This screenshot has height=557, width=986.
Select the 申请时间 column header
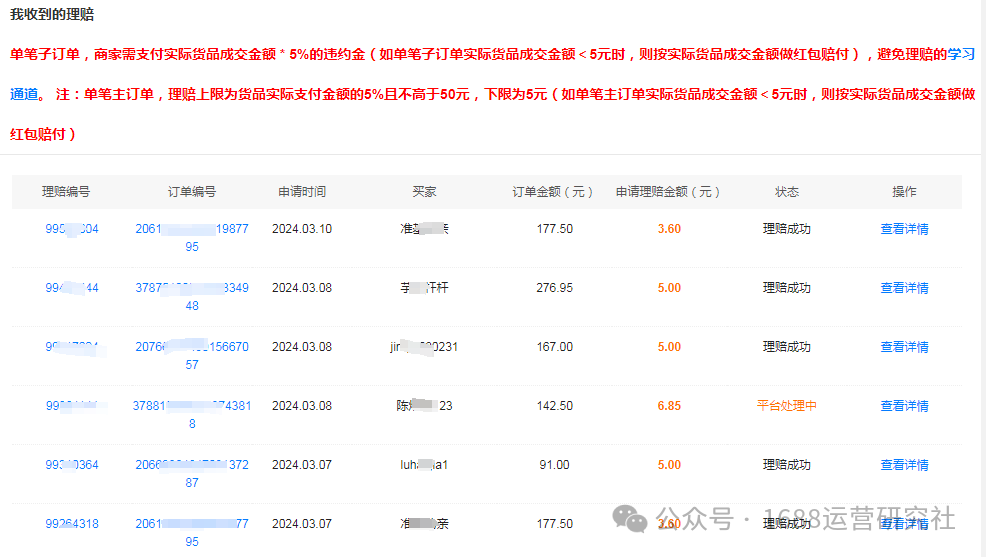[302, 192]
